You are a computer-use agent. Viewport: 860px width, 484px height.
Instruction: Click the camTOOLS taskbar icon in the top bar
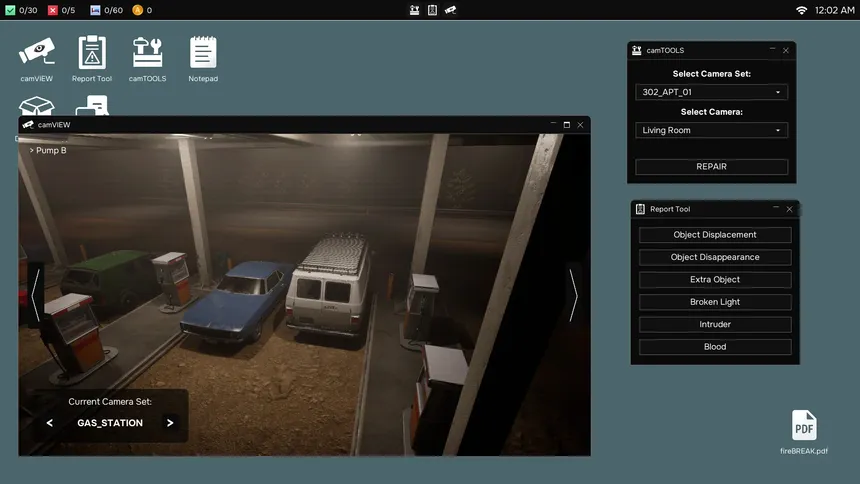(415, 10)
